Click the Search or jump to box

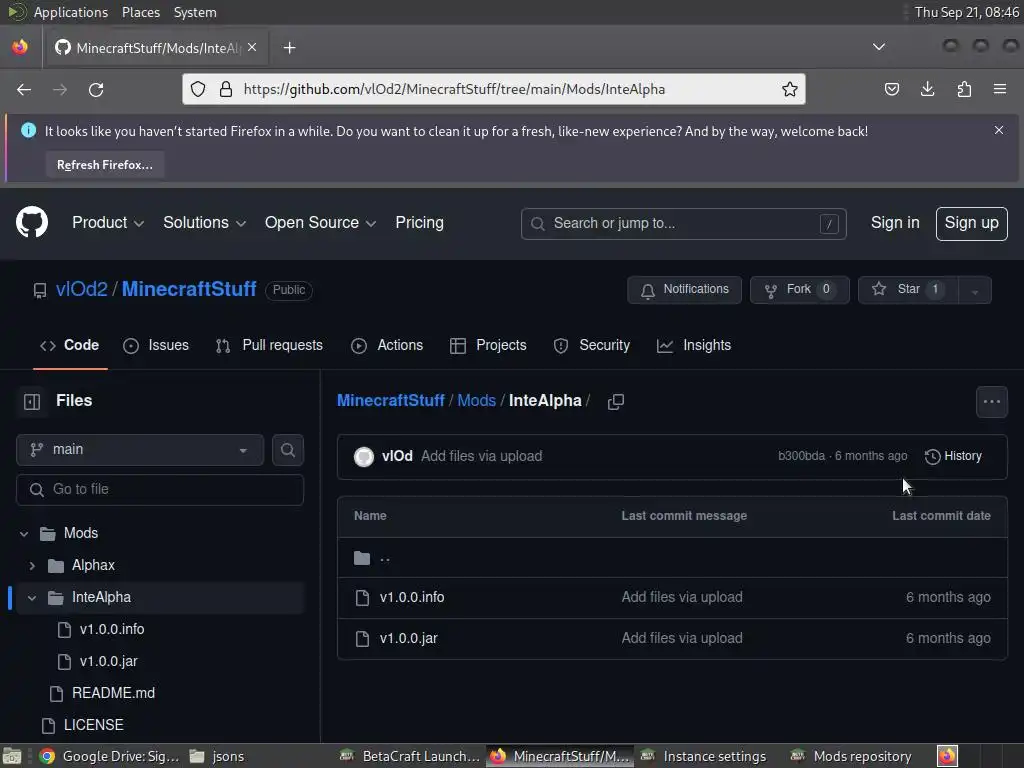[684, 224]
